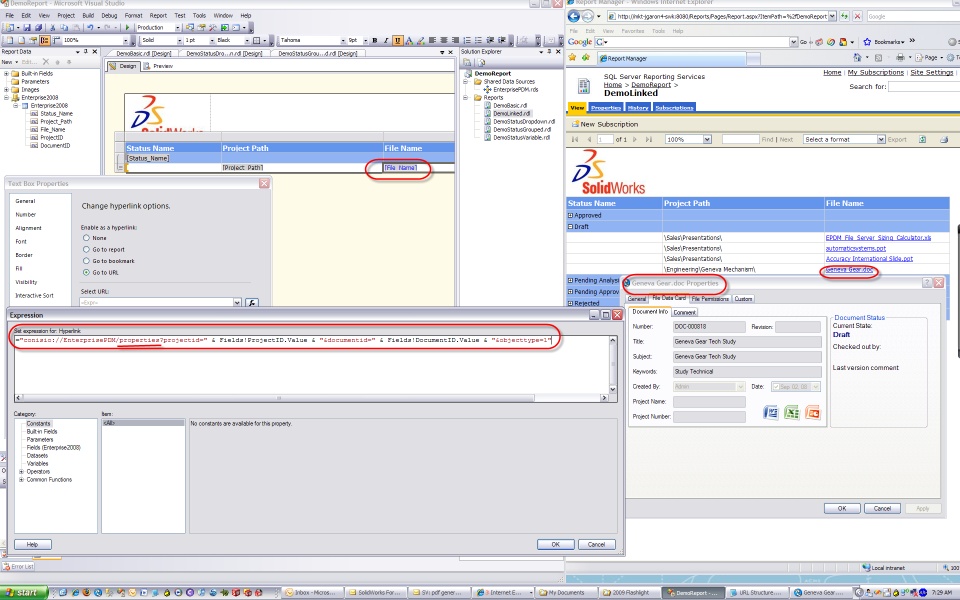Image resolution: width=960 pixels, height=600 pixels.
Task: Click the IE Favorites star icon
Action: [x=572, y=58]
